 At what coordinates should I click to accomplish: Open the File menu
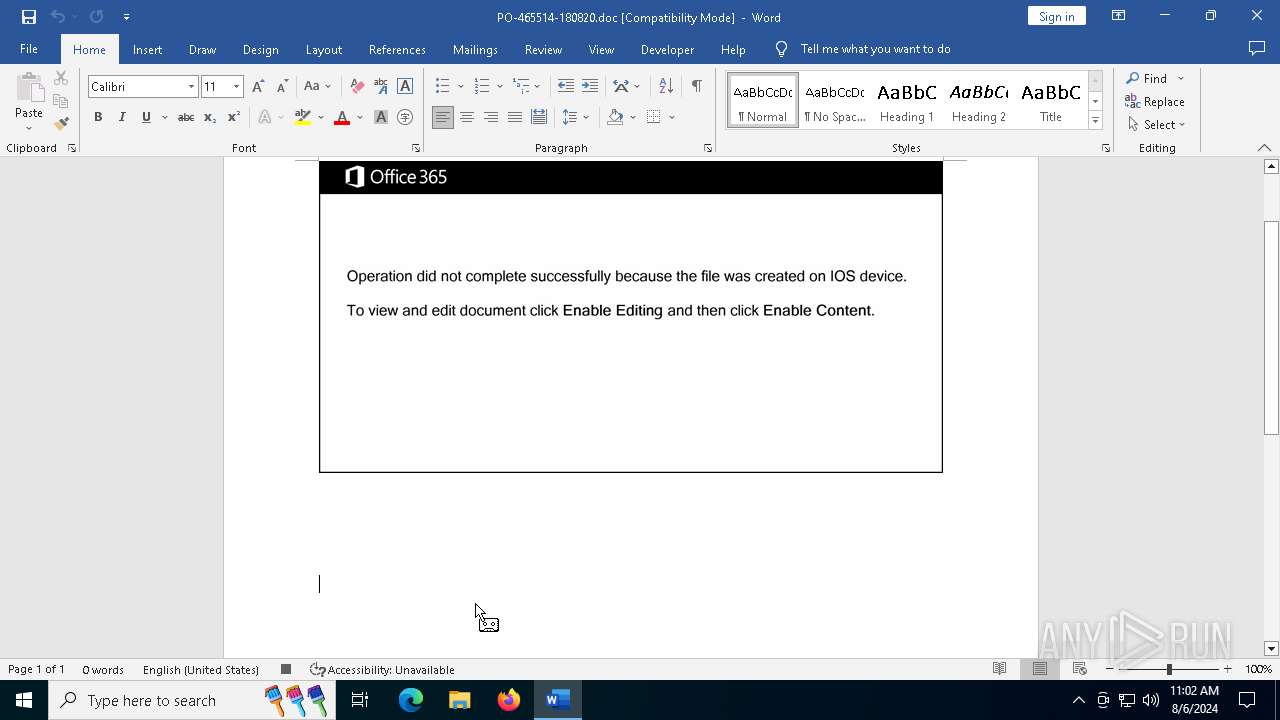pyautogui.click(x=29, y=49)
